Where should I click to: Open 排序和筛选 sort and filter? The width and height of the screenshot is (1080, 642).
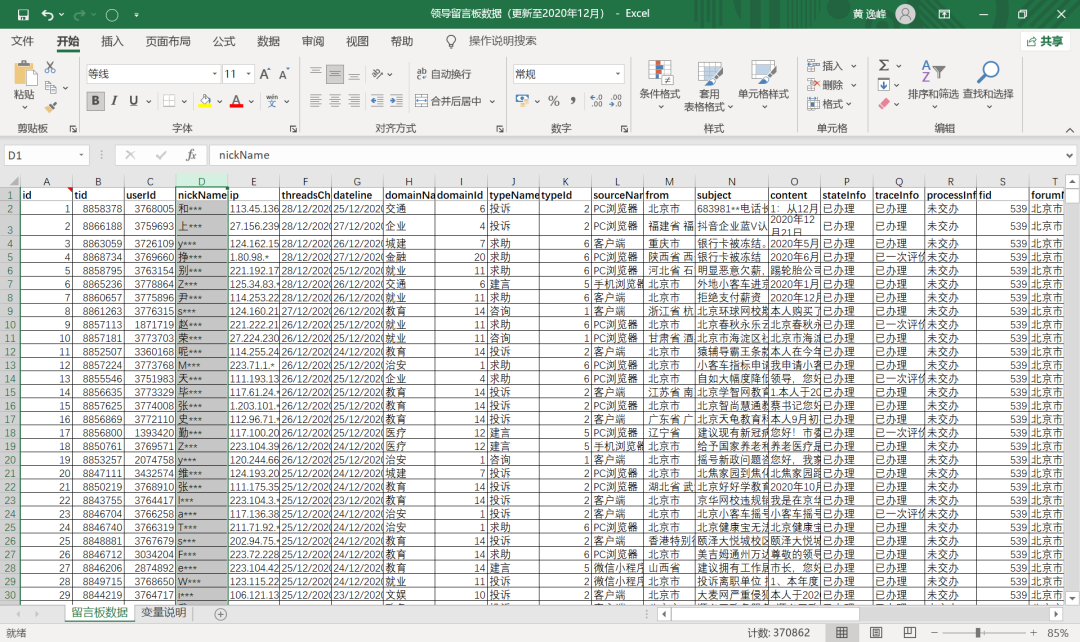click(x=933, y=83)
